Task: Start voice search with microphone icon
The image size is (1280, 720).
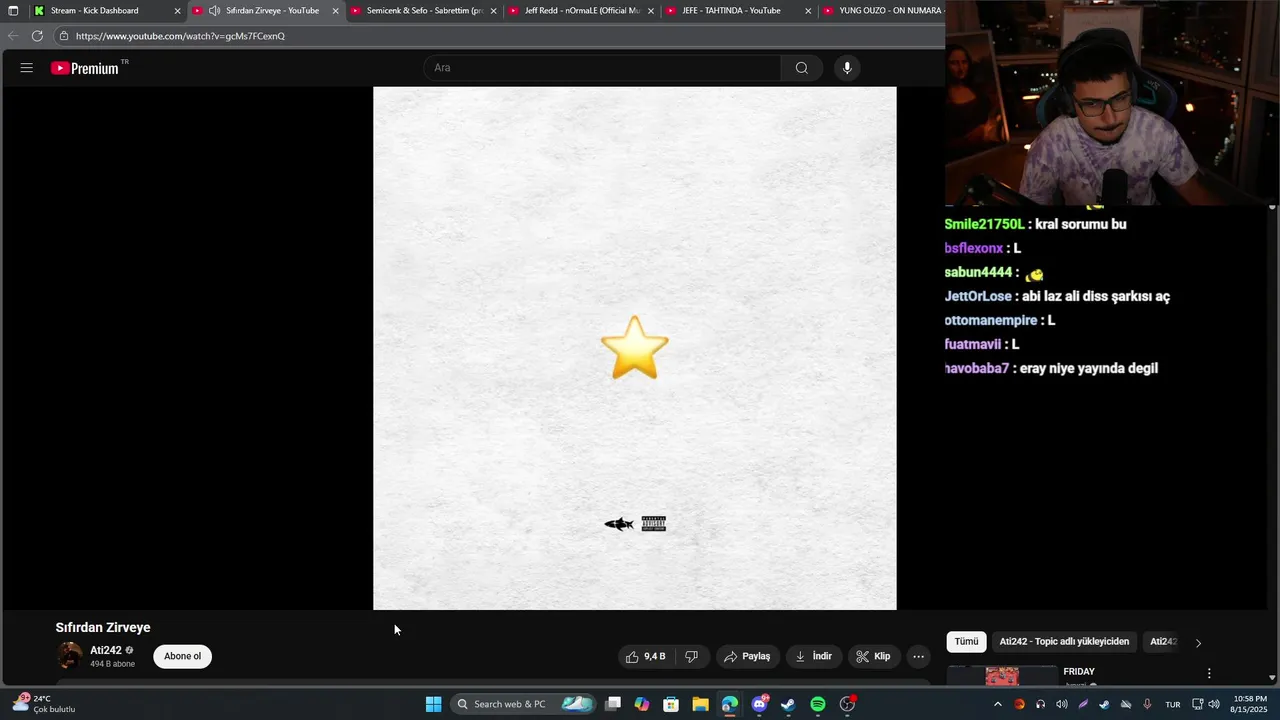Action: pyautogui.click(x=847, y=68)
